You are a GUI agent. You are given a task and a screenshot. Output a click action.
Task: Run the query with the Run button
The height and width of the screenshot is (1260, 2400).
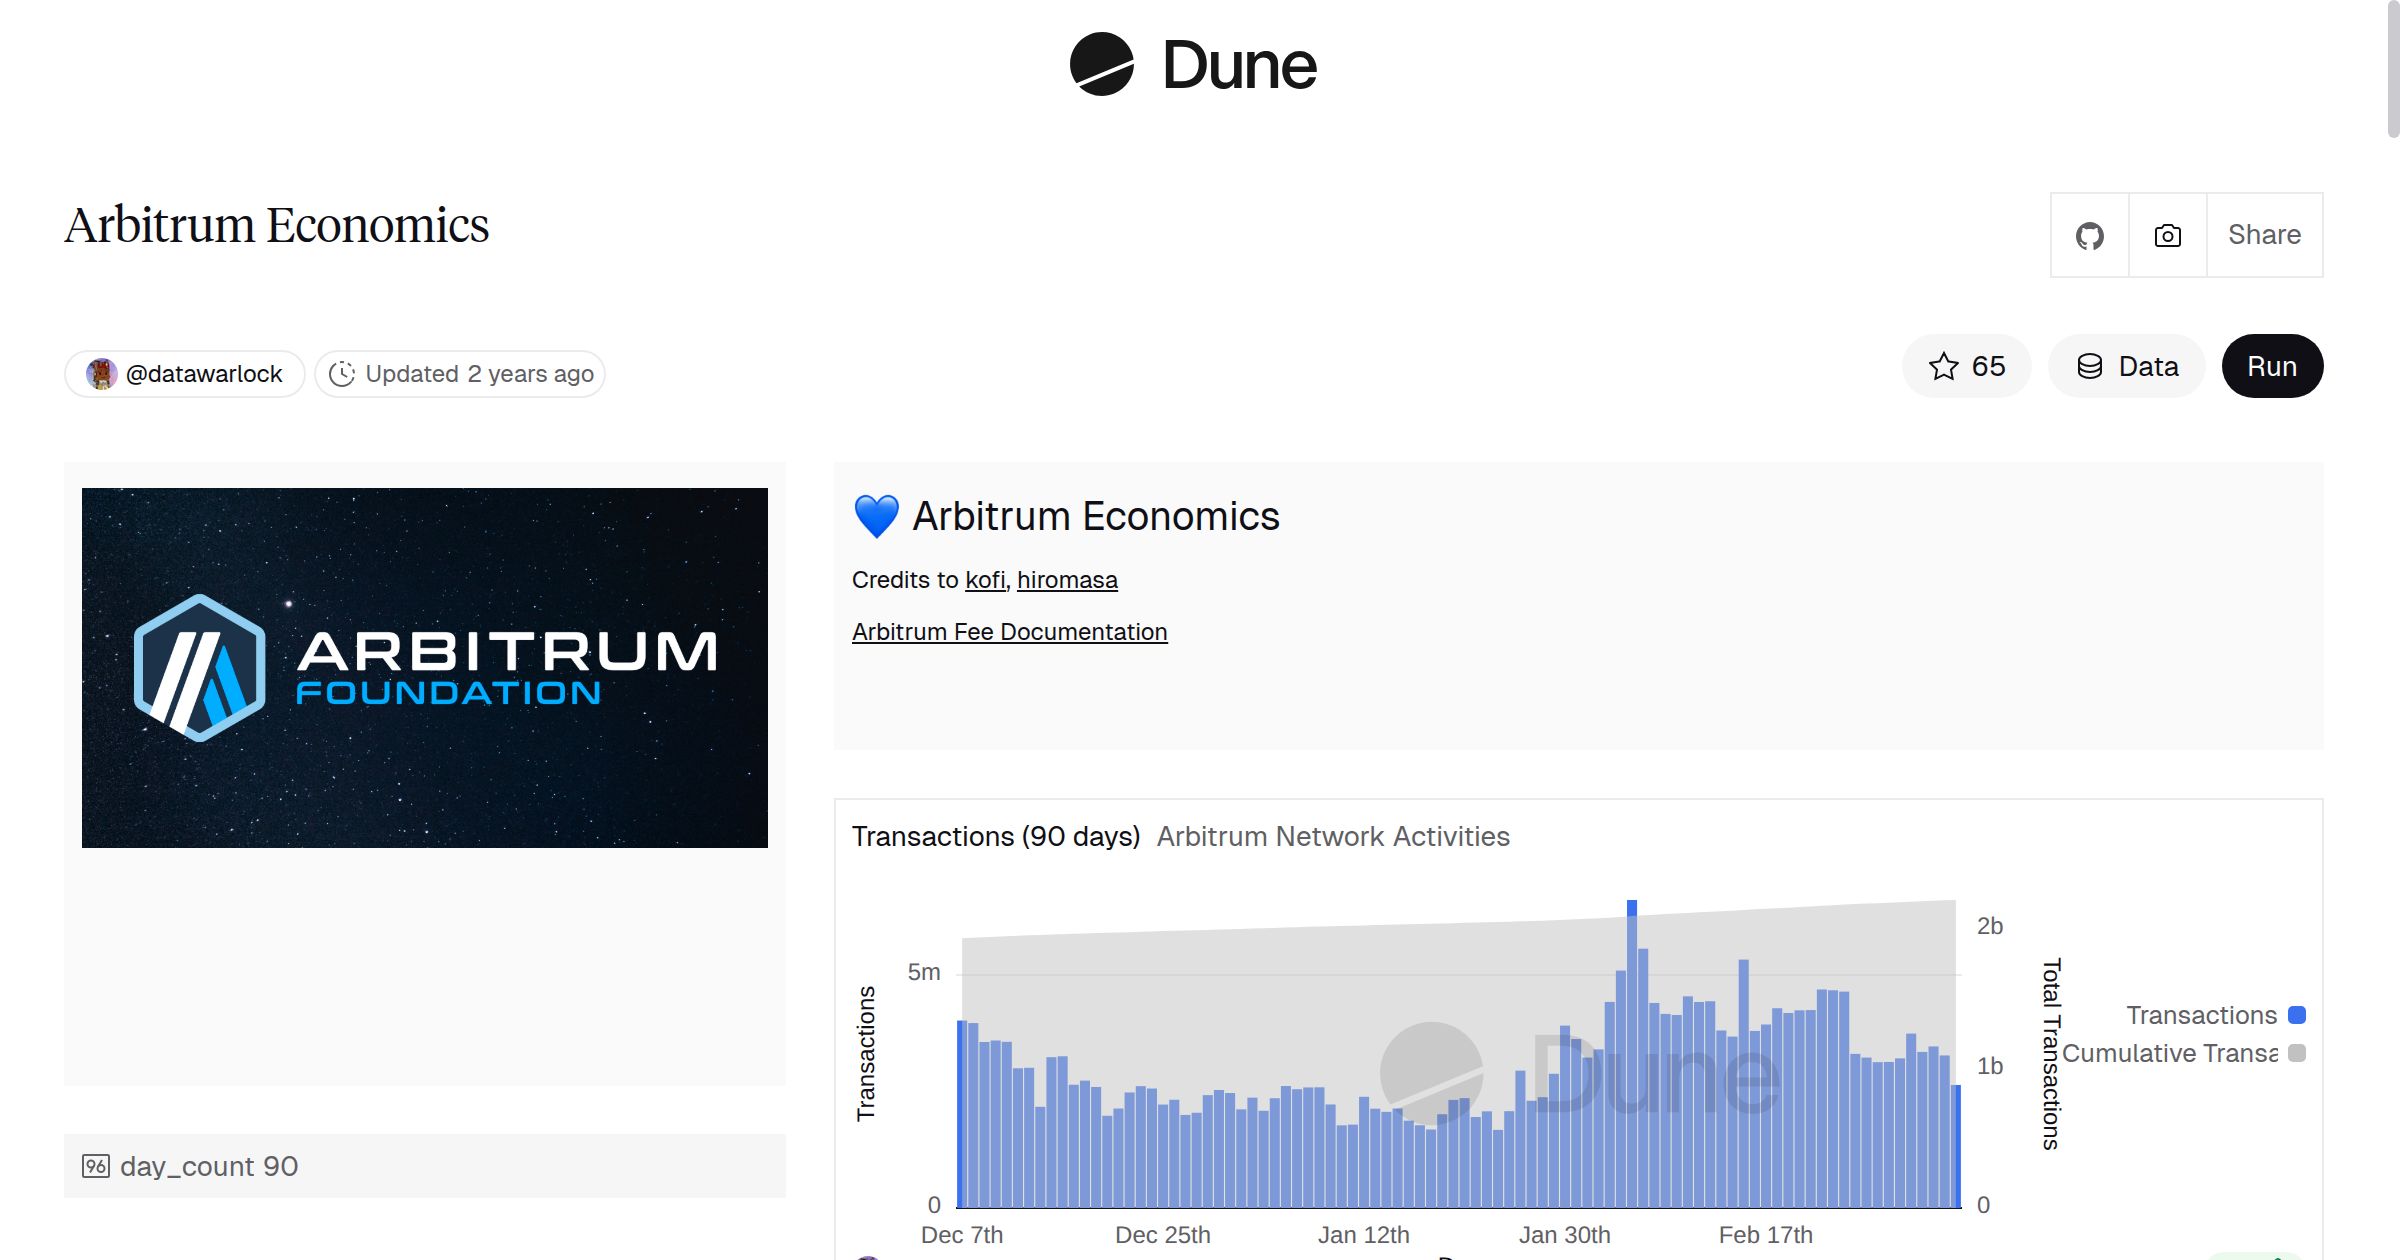coord(2272,366)
